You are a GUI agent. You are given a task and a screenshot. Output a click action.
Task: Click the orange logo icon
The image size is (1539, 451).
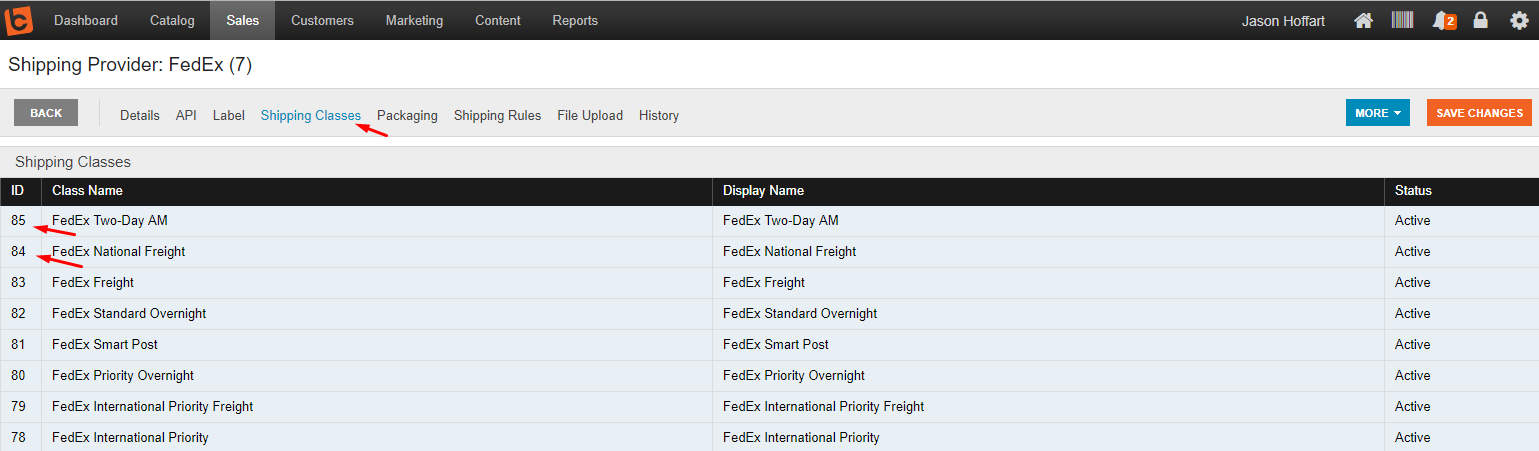[19, 20]
